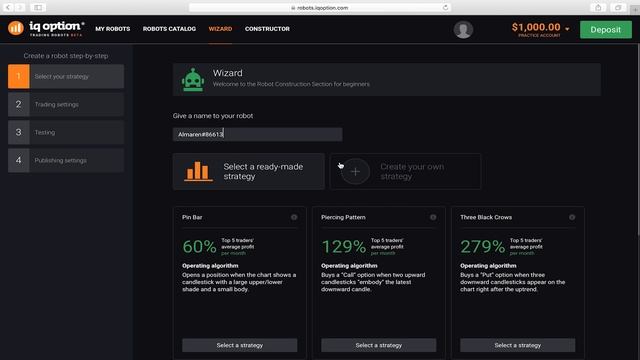This screenshot has height=360, width=640.
Task: Switch to the Wizard tab
Action: coord(220,29)
